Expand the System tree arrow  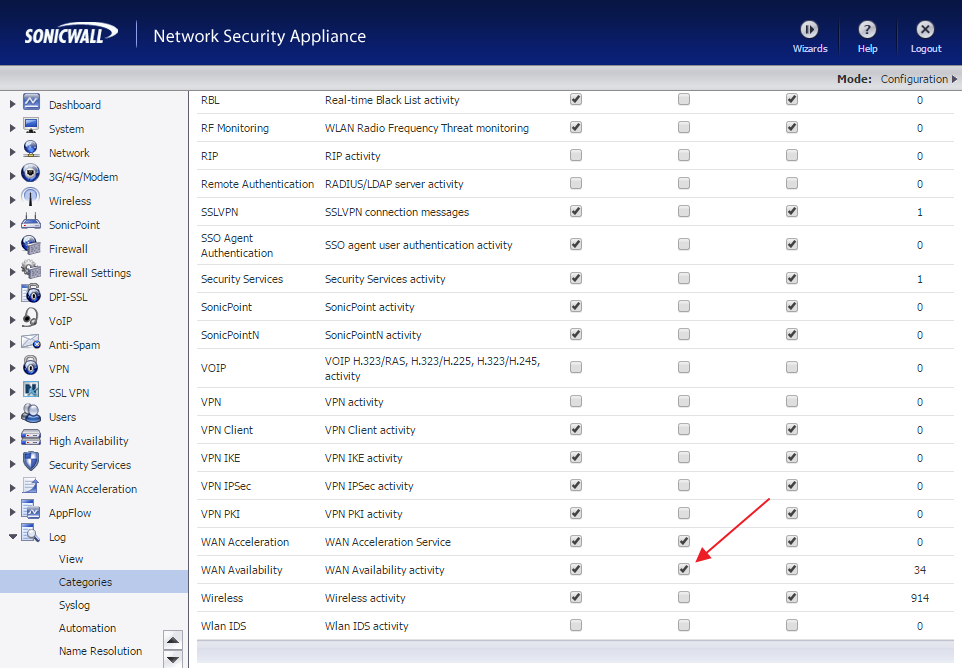tap(12, 128)
